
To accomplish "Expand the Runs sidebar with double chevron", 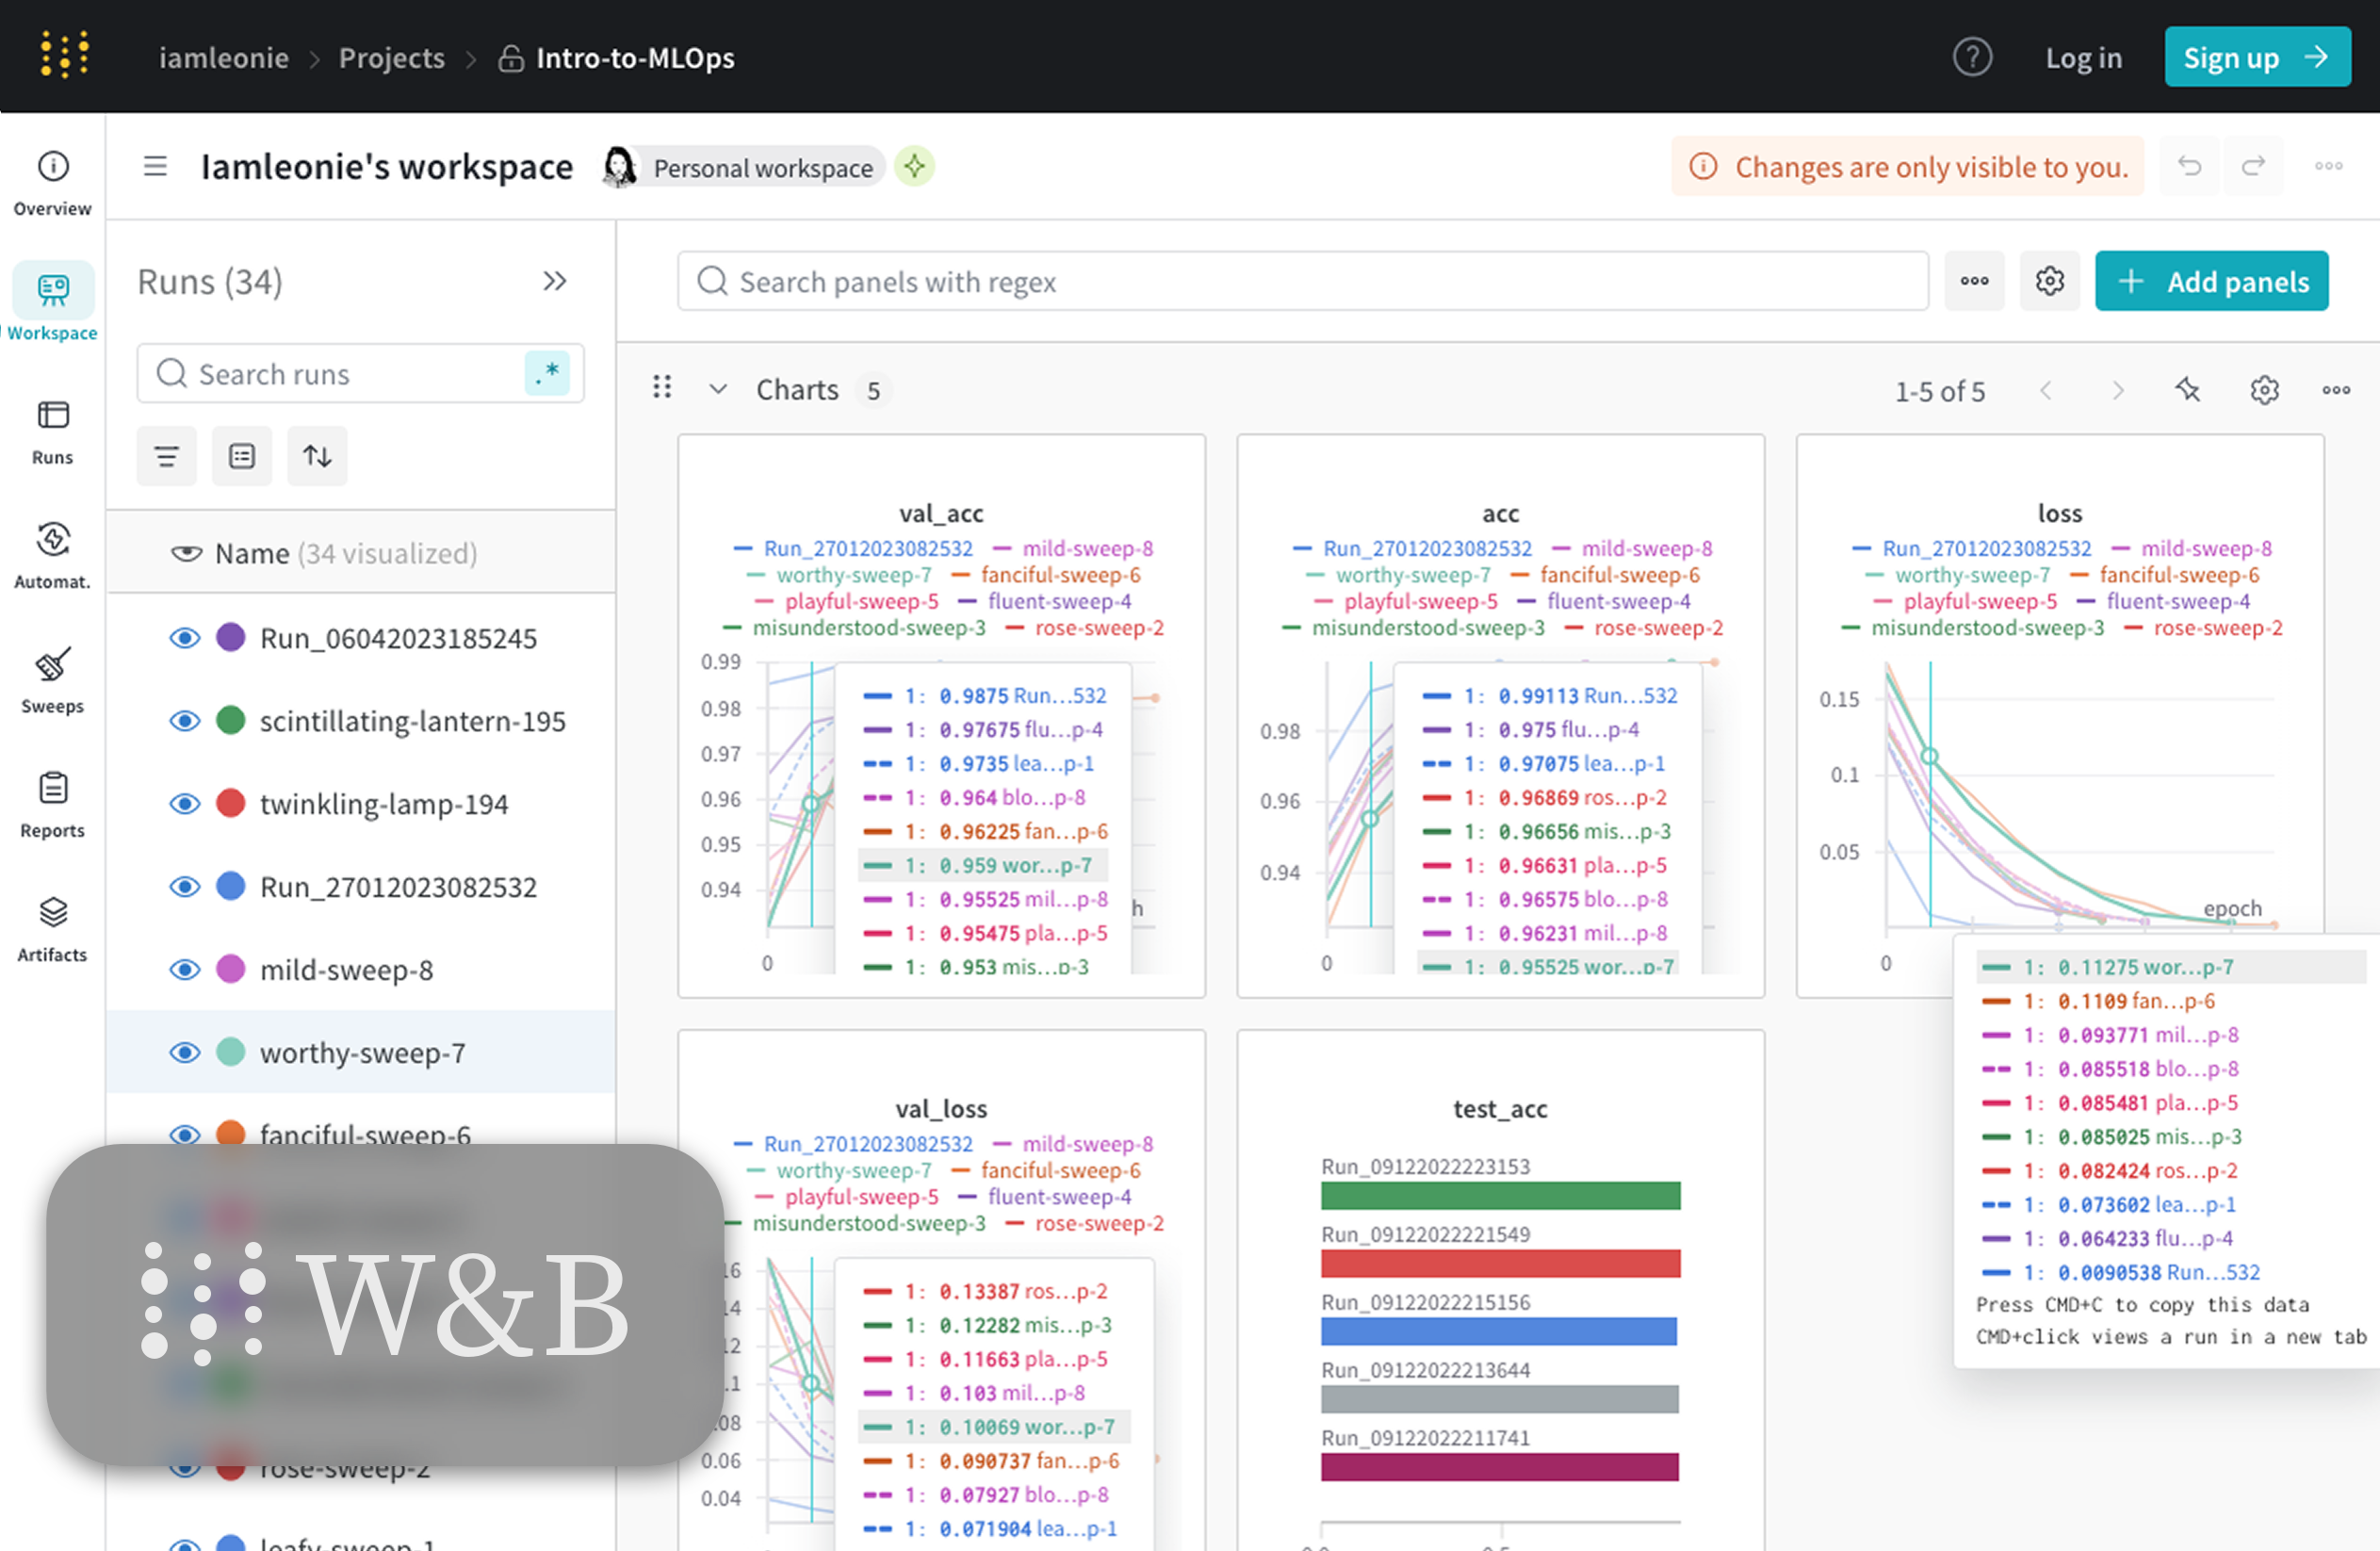I will tap(555, 281).
